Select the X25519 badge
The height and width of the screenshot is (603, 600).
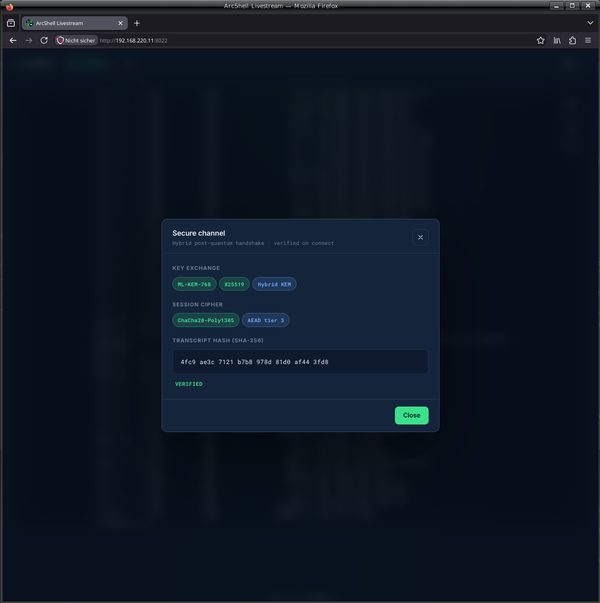(x=234, y=284)
